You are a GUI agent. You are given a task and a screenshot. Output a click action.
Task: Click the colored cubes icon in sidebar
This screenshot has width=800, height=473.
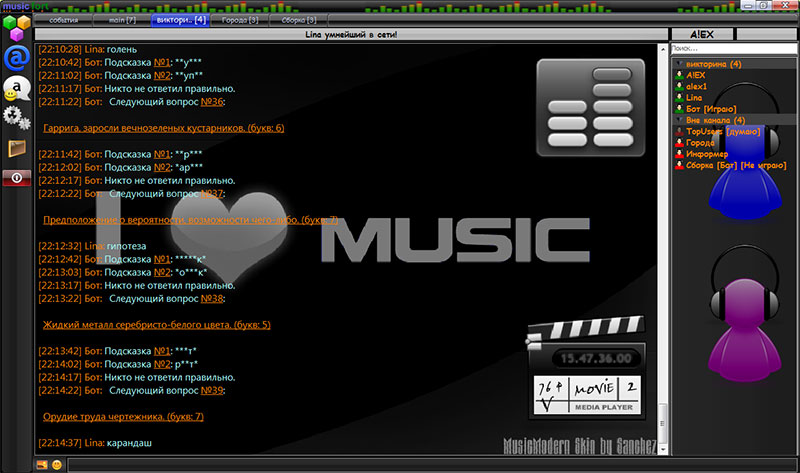coord(15,25)
